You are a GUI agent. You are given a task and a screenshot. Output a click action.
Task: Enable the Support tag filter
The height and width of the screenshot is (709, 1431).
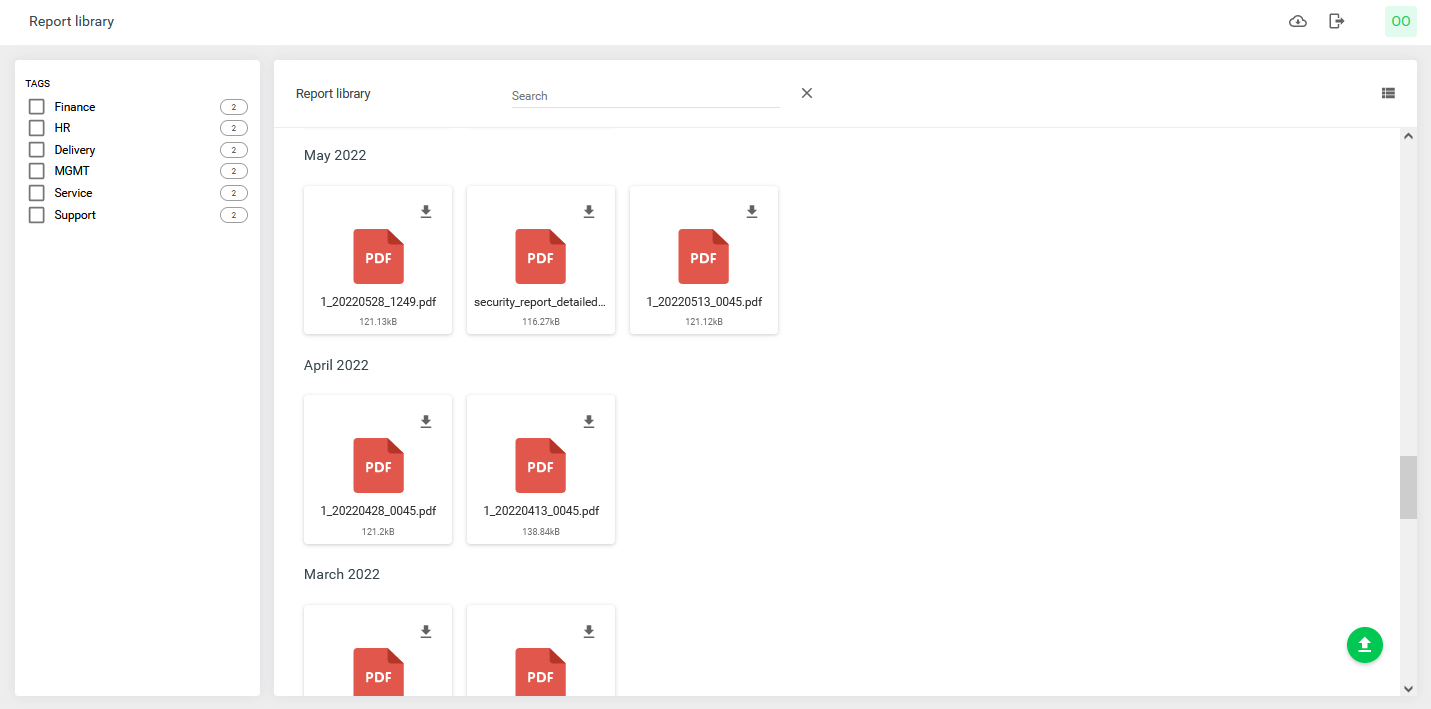pyautogui.click(x=35, y=214)
